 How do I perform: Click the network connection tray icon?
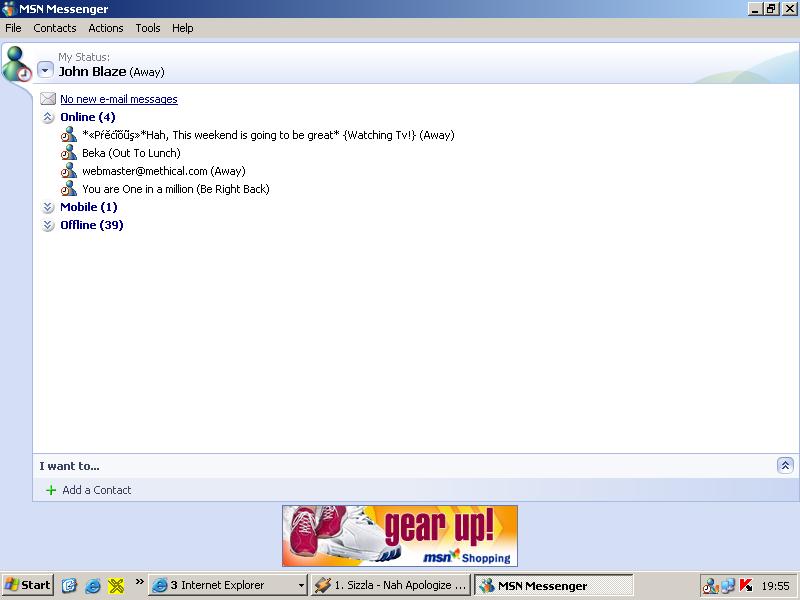point(728,586)
